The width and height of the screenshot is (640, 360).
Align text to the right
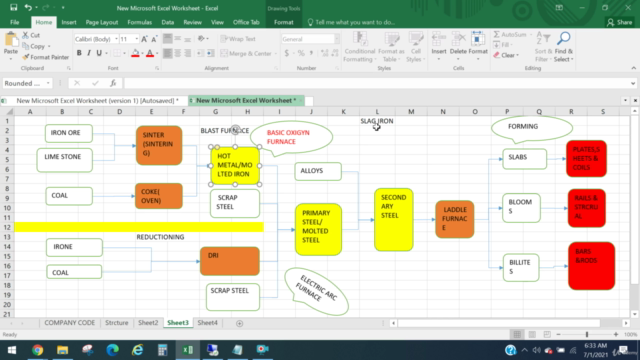click(x=187, y=53)
